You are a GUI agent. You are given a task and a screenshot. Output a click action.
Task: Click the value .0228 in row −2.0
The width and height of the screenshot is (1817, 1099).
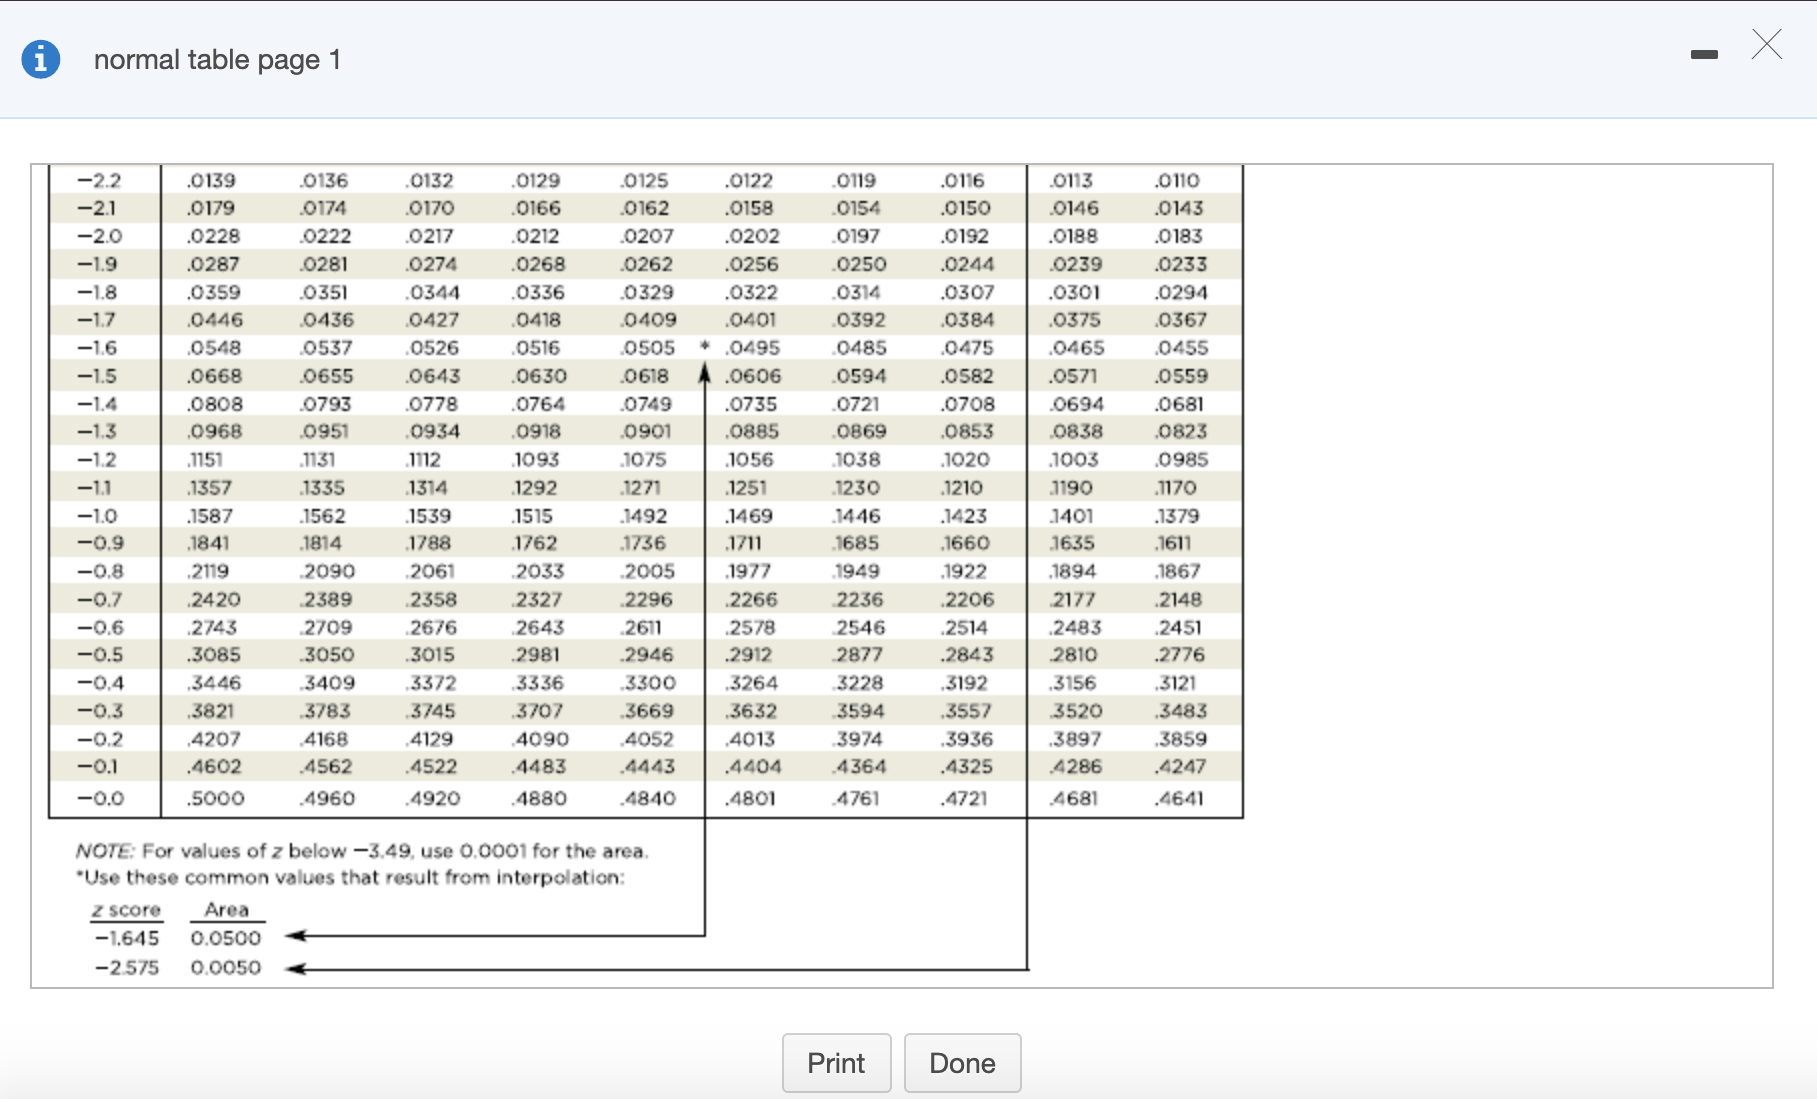pos(214,237)
